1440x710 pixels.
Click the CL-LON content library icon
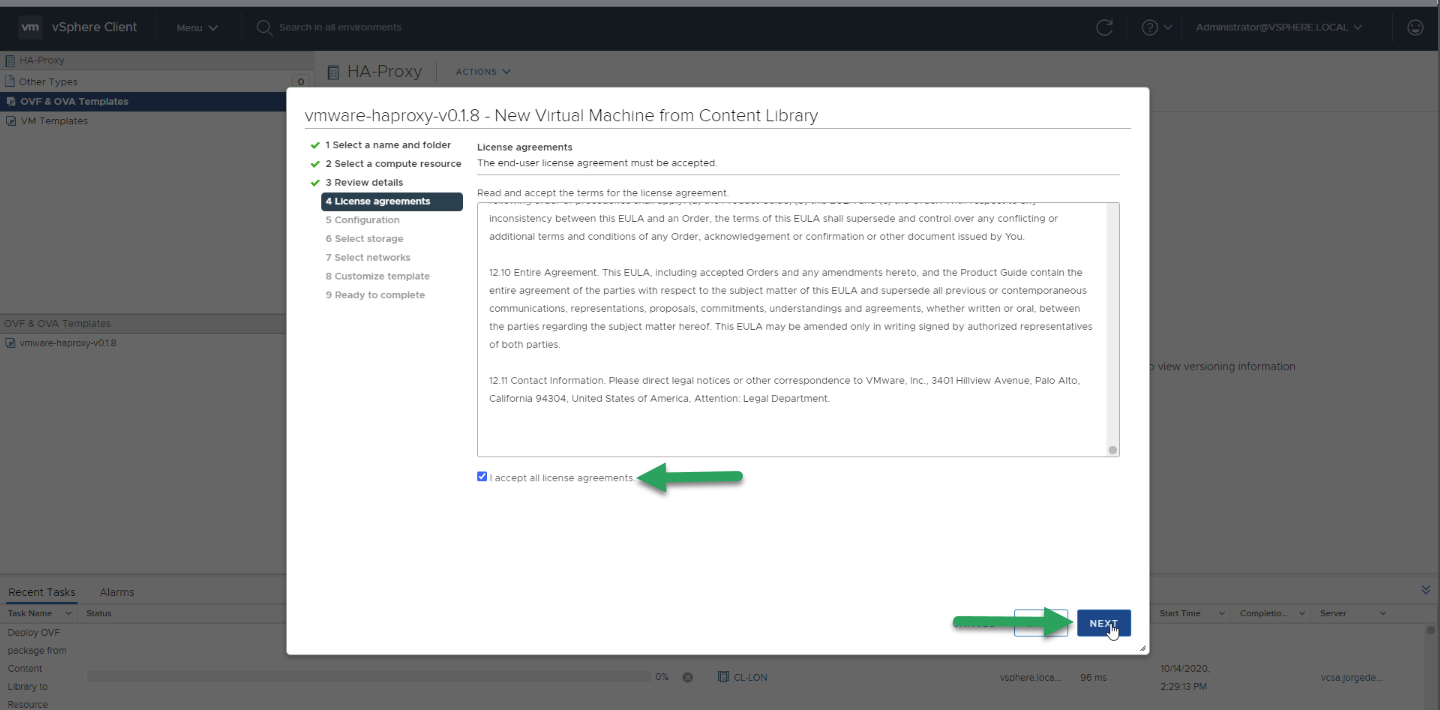pos(723,677)
